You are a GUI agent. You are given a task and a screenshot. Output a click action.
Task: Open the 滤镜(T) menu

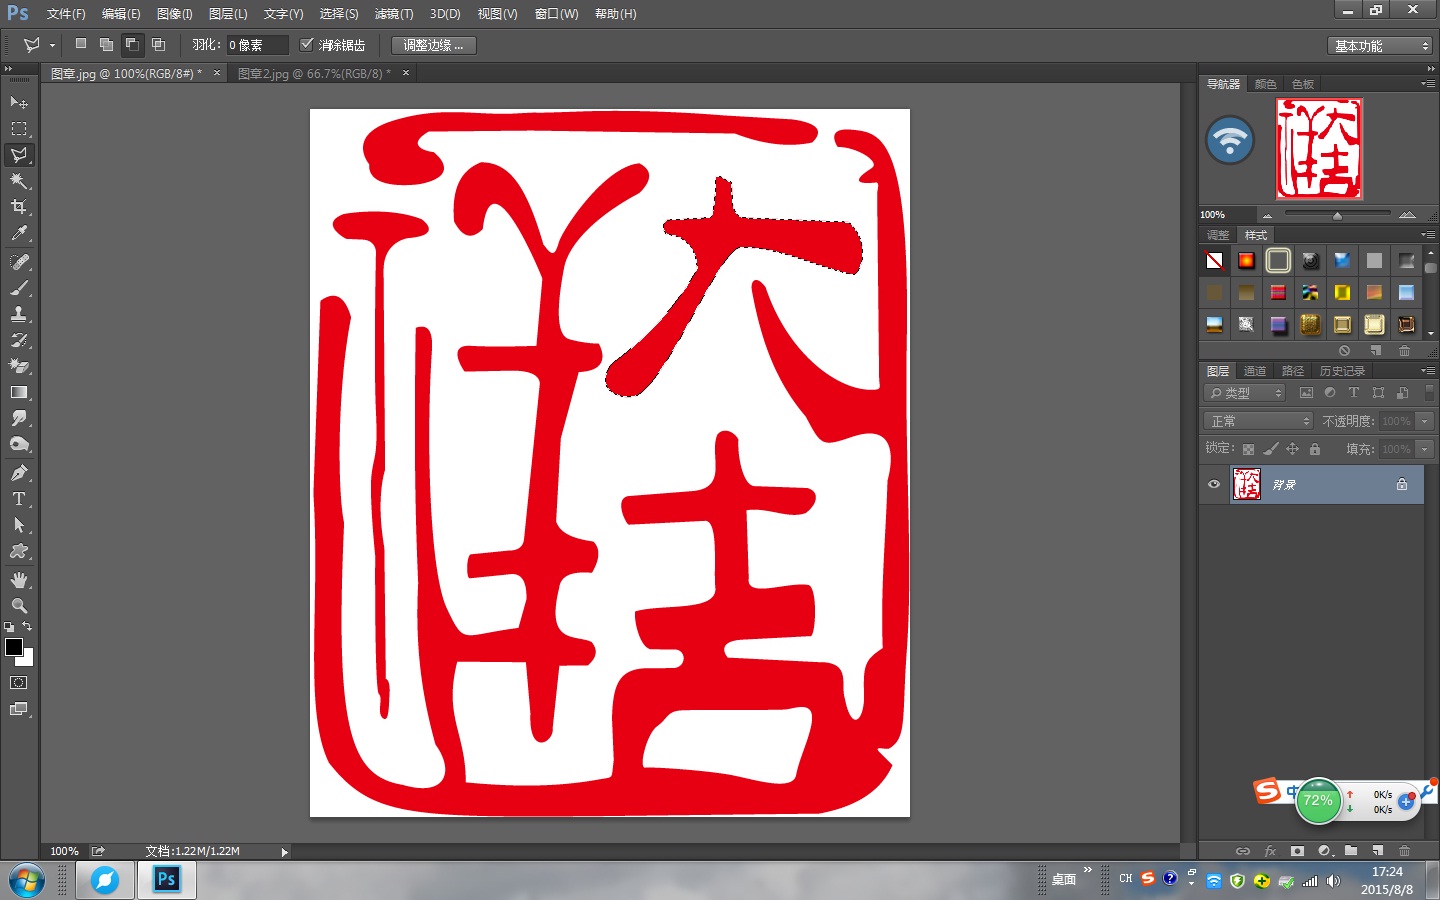pyautogui.click(x=394, y=14)
